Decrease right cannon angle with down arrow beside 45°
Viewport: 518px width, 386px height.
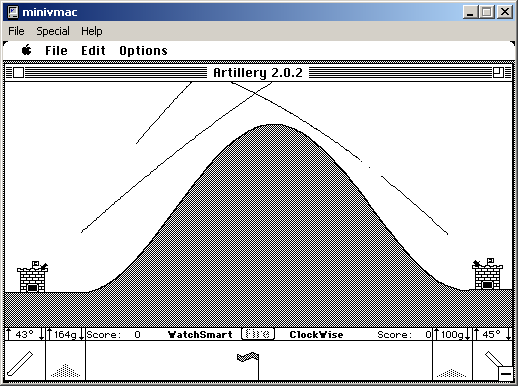(508, 334)
